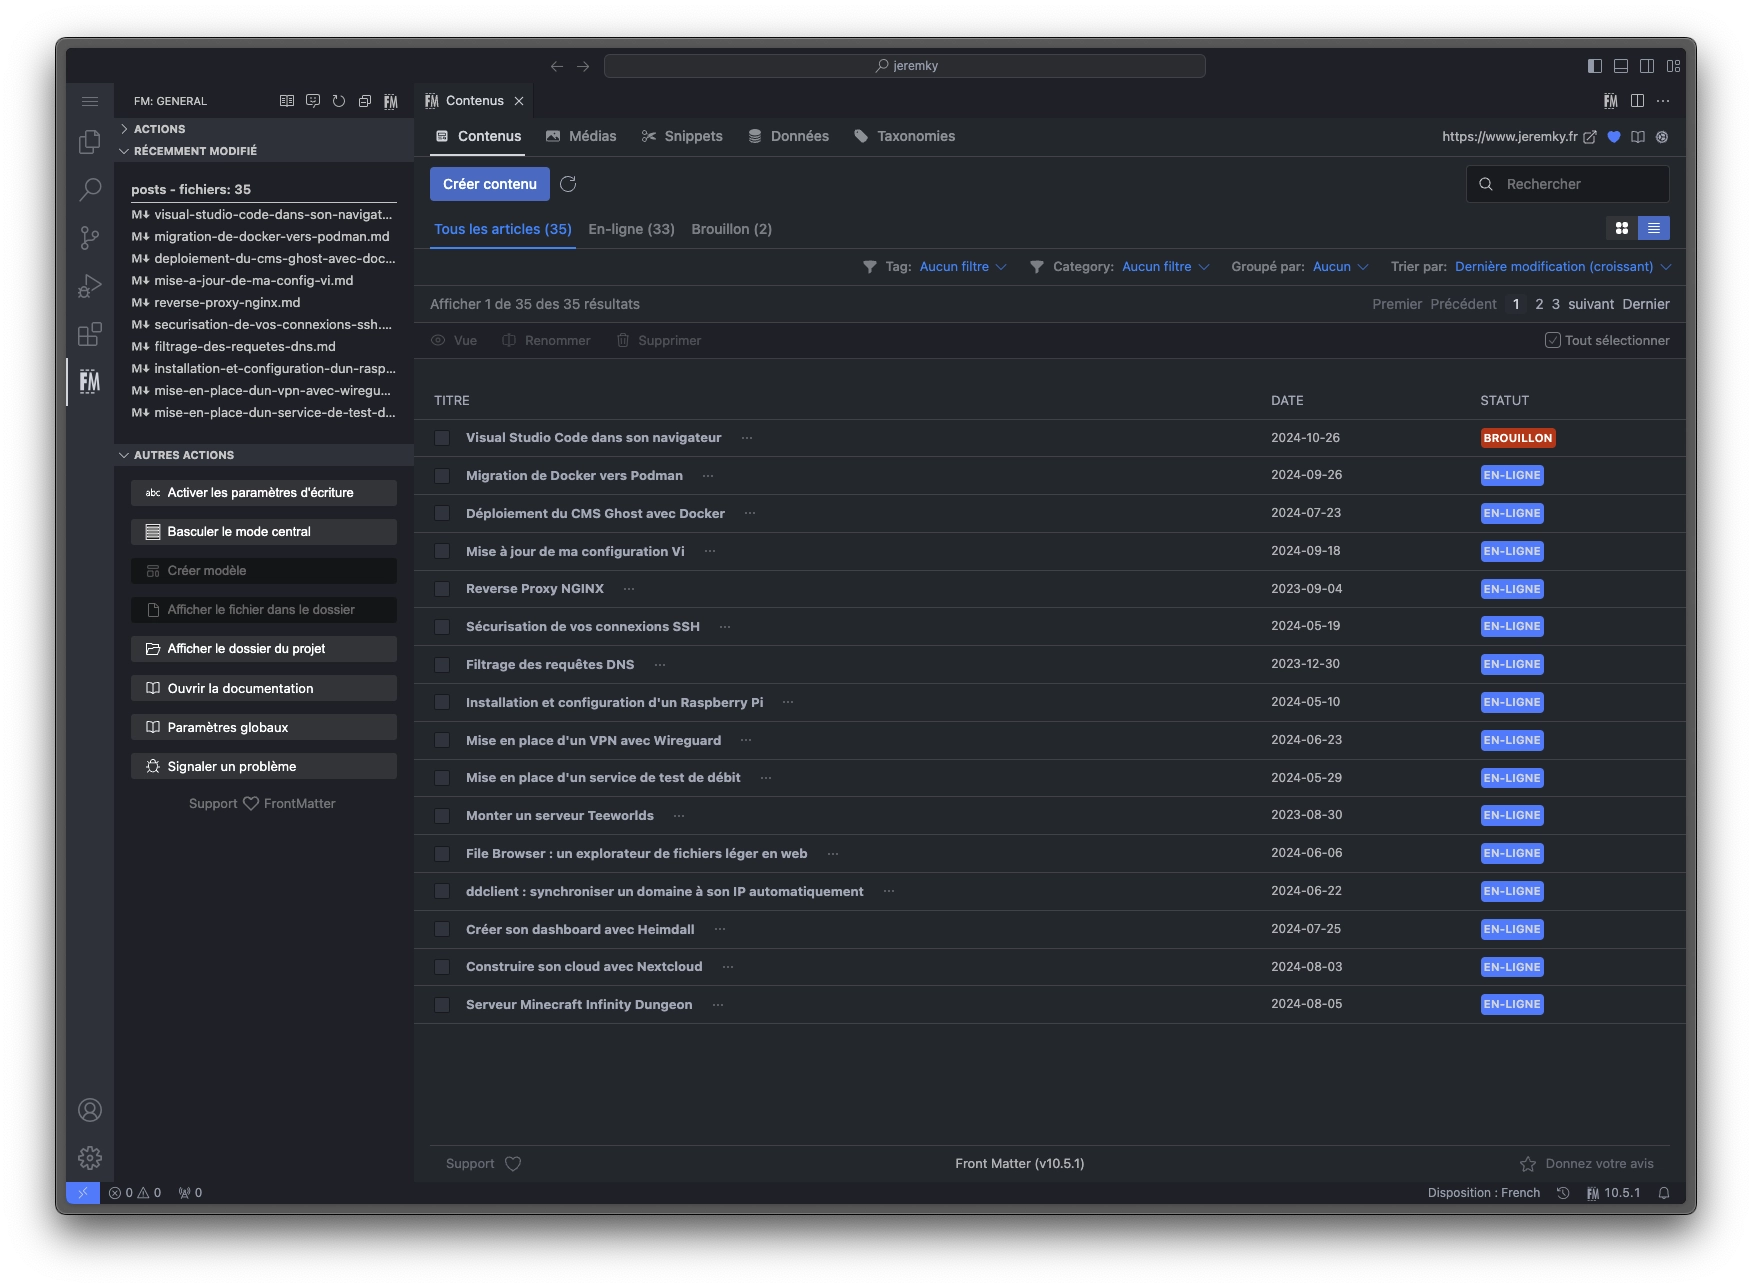The width and height of the screenshot is (1752, 1288).
Task: Click the notifications bell in status bar
Action: click(1664, 1193)
